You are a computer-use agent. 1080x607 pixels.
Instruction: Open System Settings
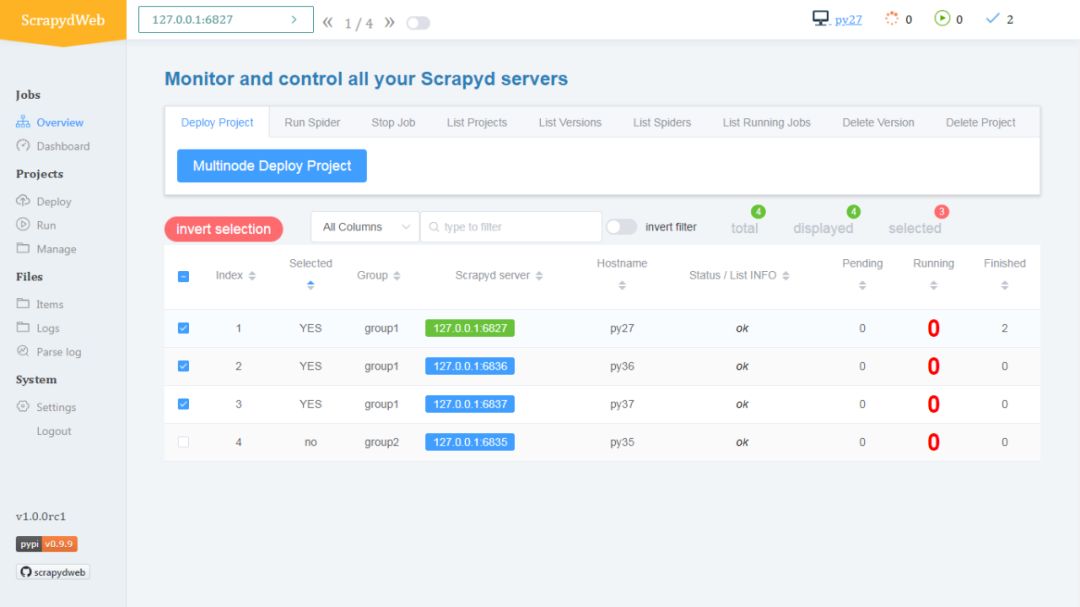pyautogui.click(x=46, y=407)
